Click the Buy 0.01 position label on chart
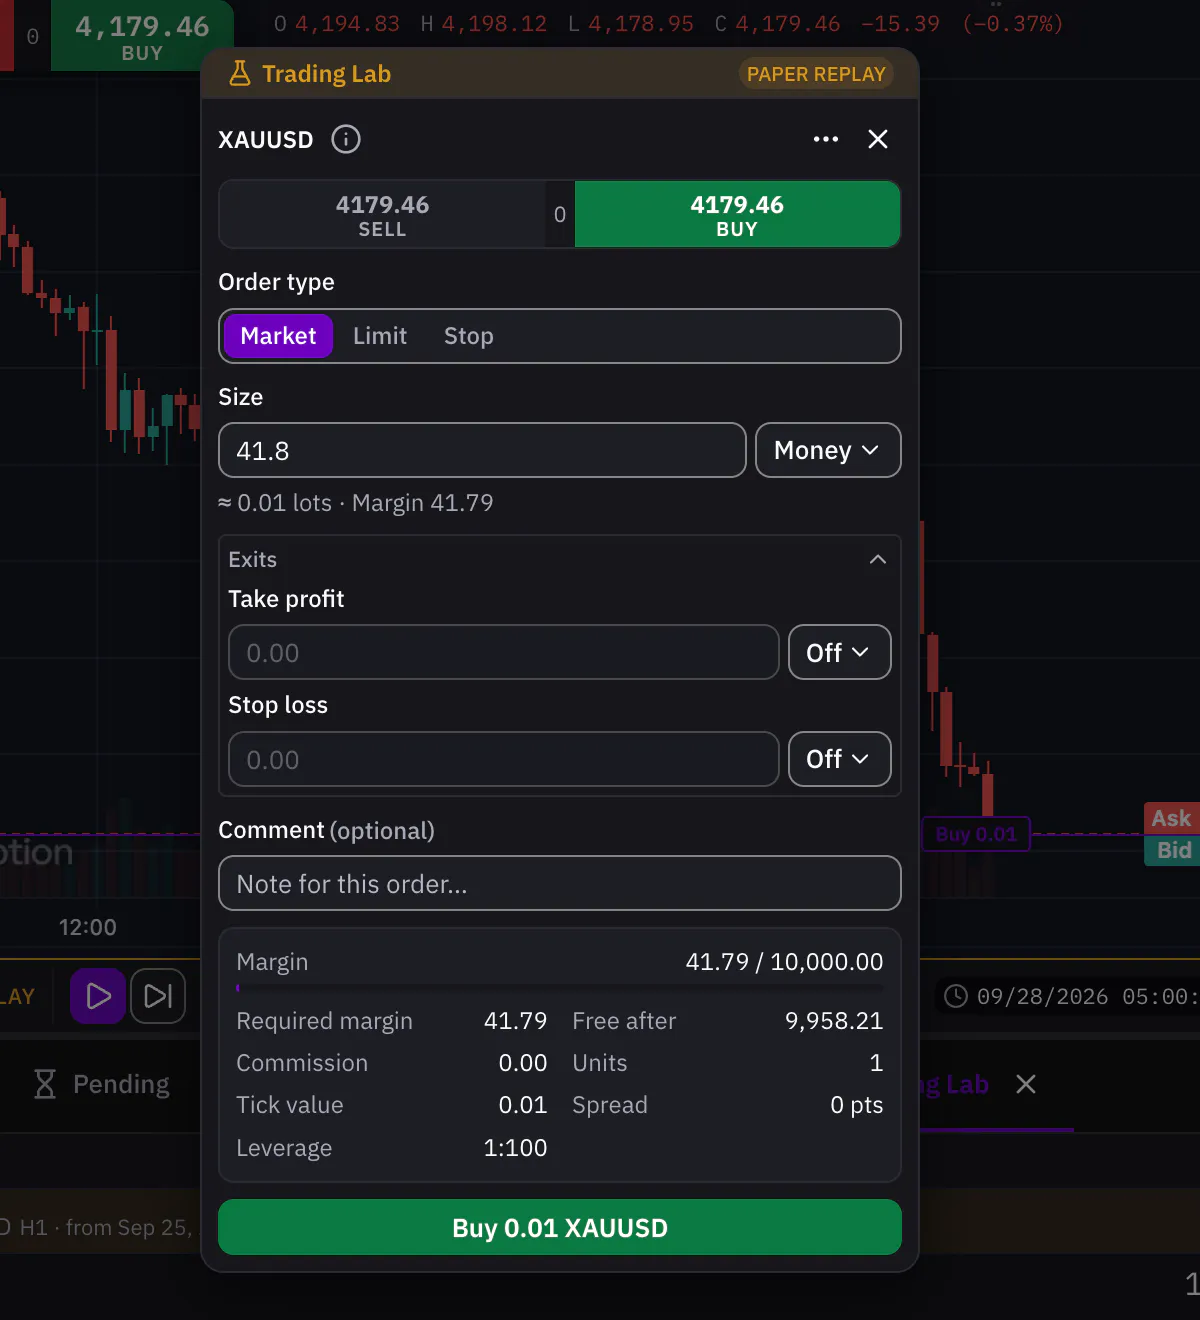Screen dimensions: 1200x1320 [x=976, y=834]
